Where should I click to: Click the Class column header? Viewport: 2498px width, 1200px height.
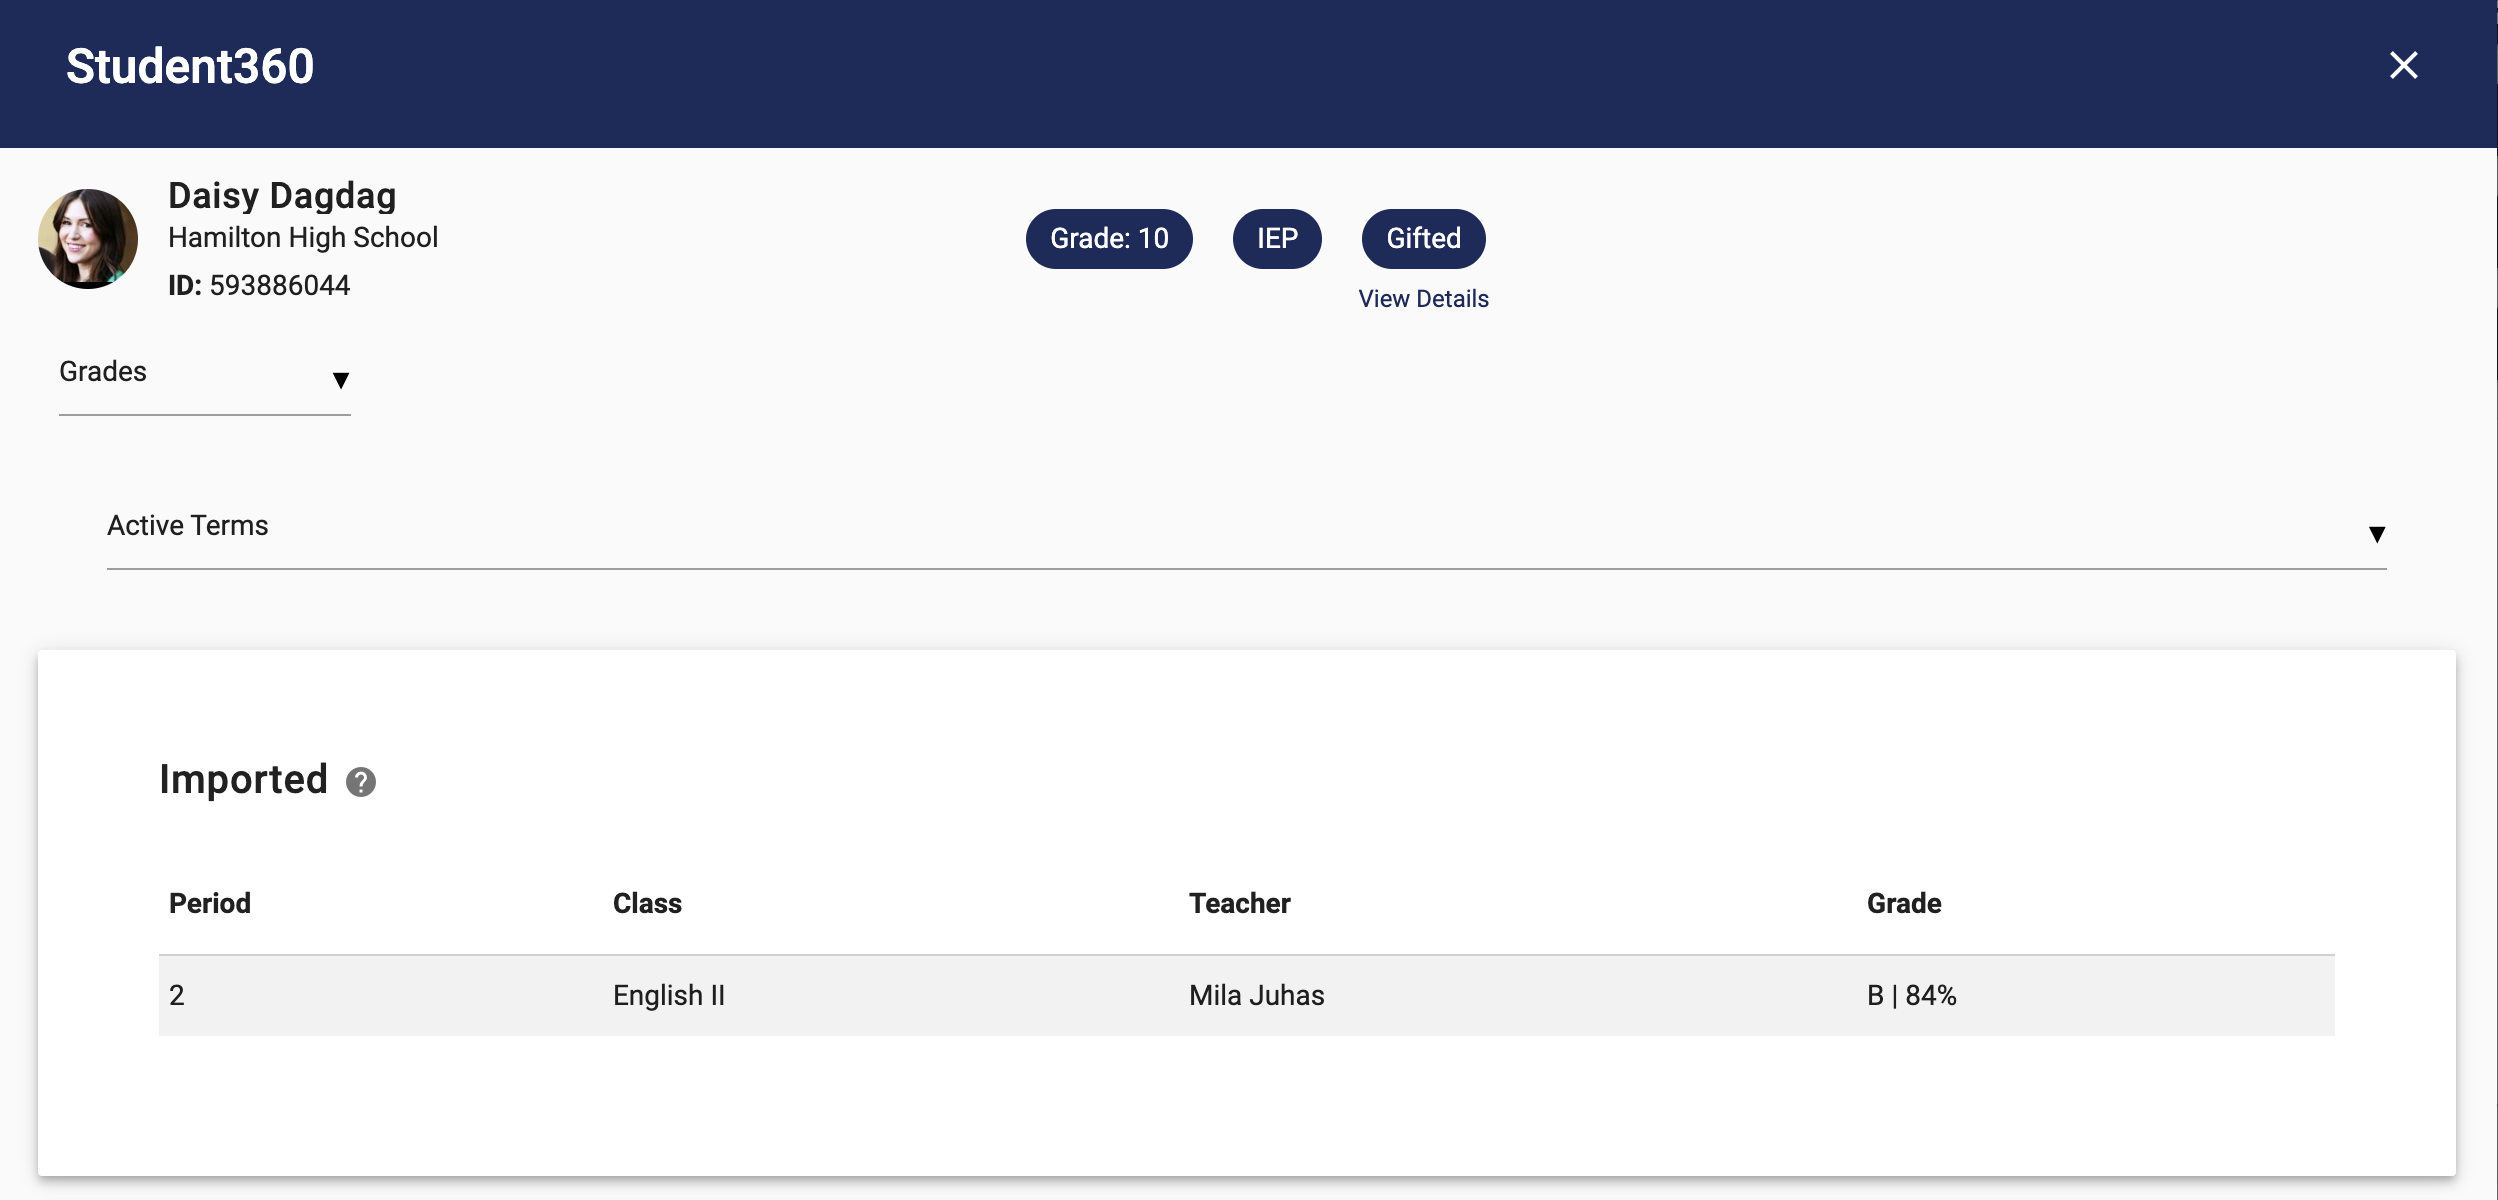pyautogui.click(x=647, y=903)
